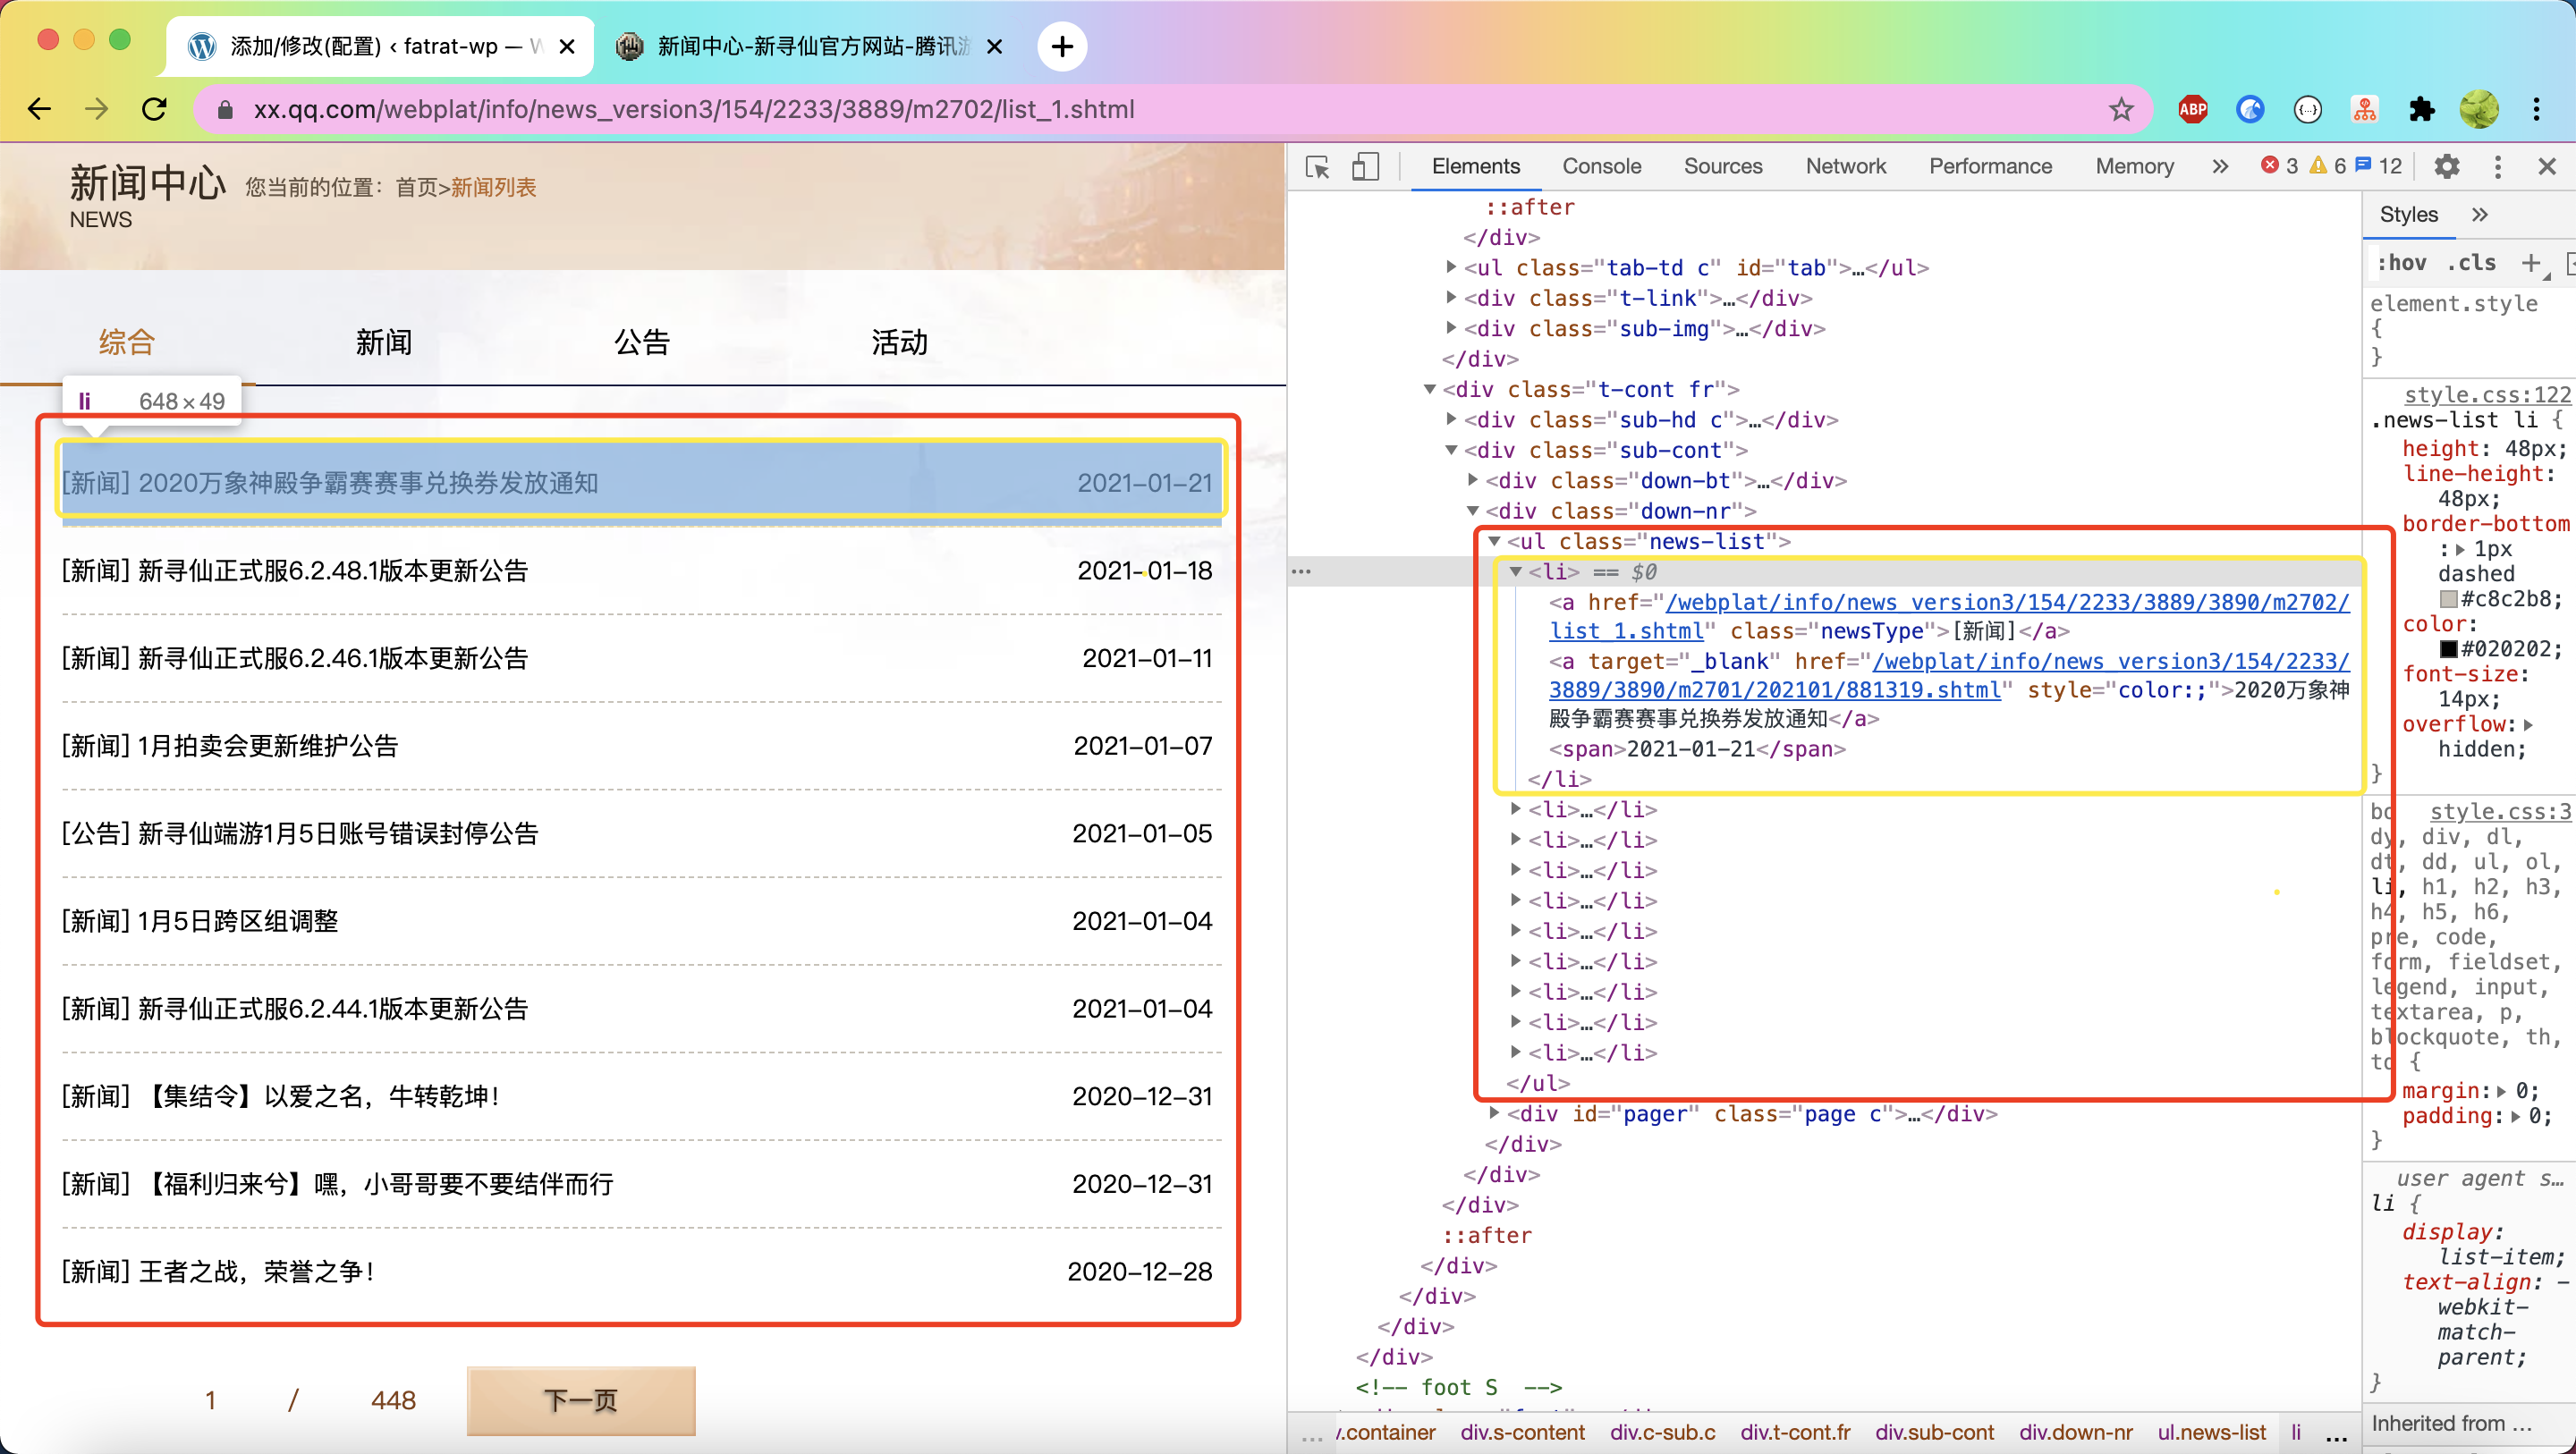Expand the div class sub-hd c node
This screenshot has height=1454, width=2576.
1450,419
